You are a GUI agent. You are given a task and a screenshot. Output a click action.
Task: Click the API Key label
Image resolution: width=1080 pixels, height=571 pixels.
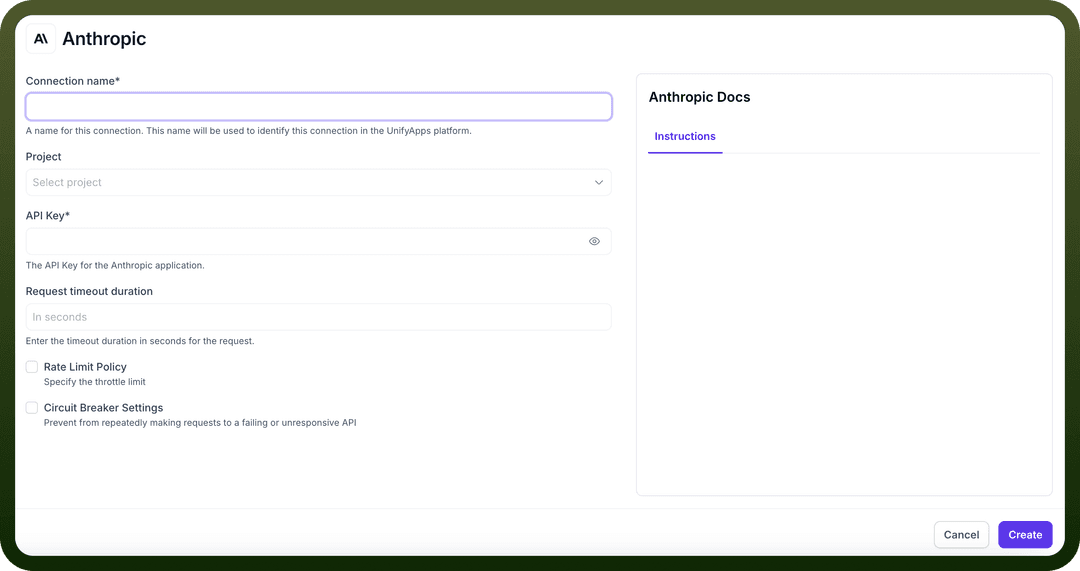pyautogui.click(x=48, y=216)
